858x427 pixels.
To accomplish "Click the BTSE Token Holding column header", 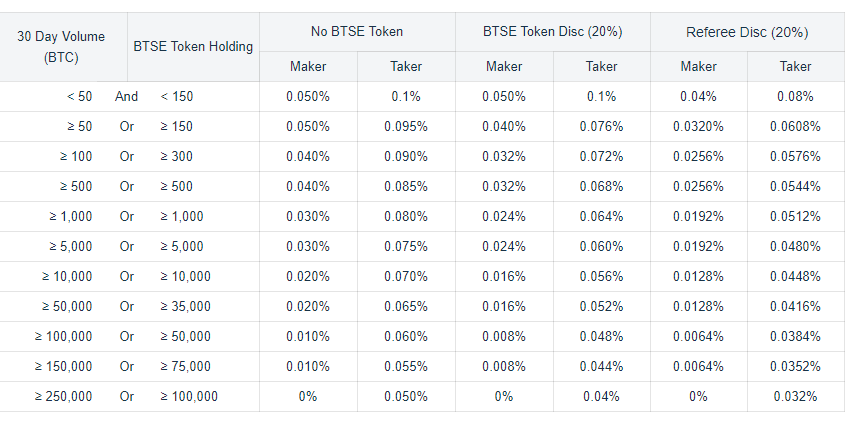I will point(193,47).
